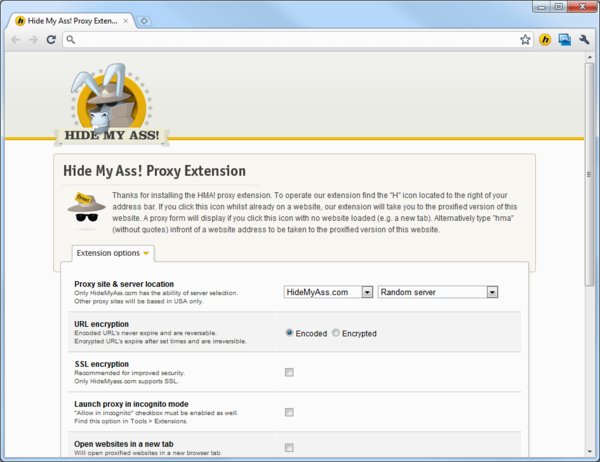Click the blue screens extension icon in toolbar

(564, 39)
